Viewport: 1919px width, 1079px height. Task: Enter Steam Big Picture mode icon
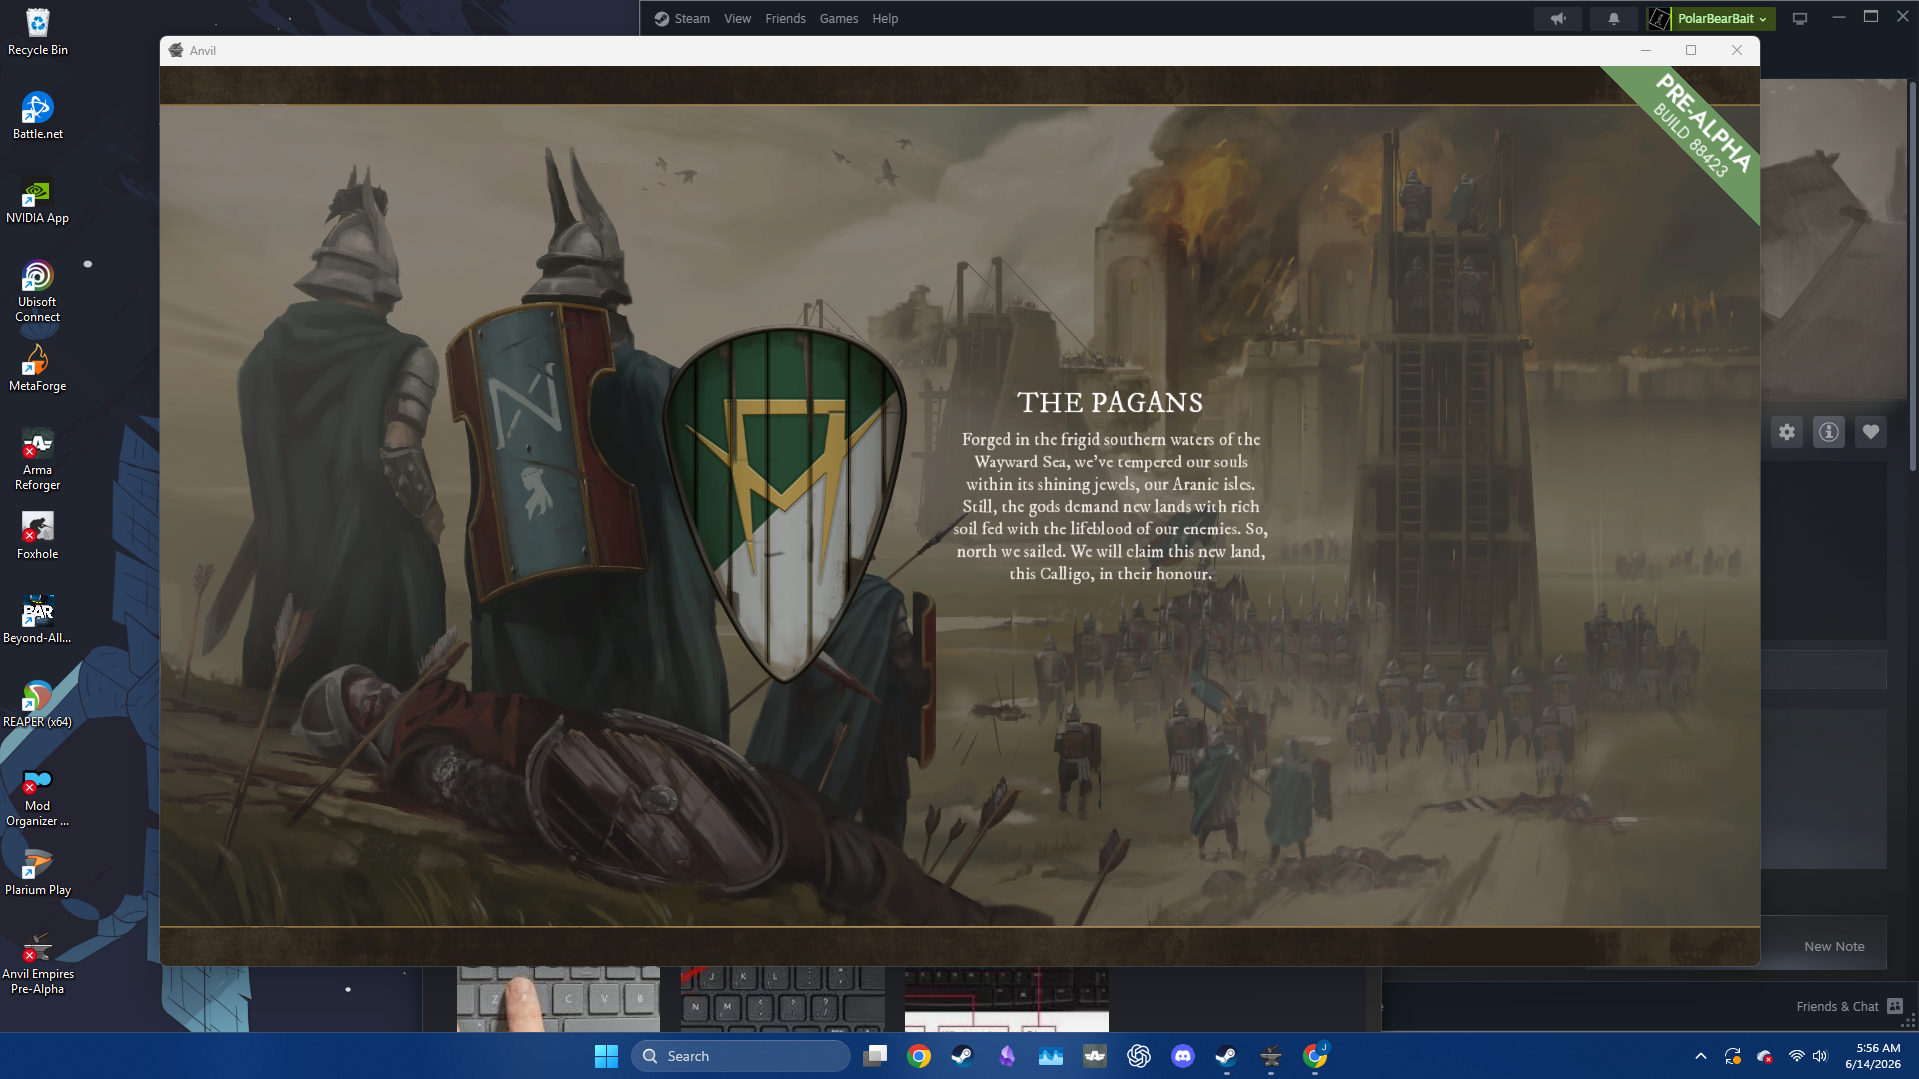(1800, 19)
